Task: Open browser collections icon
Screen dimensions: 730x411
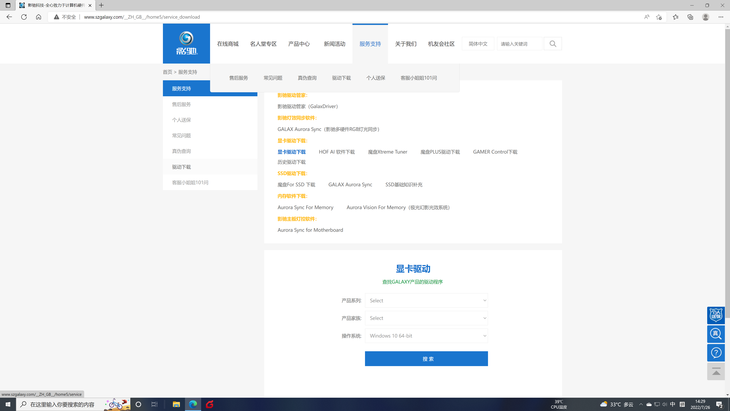Action: coord(690,17)
